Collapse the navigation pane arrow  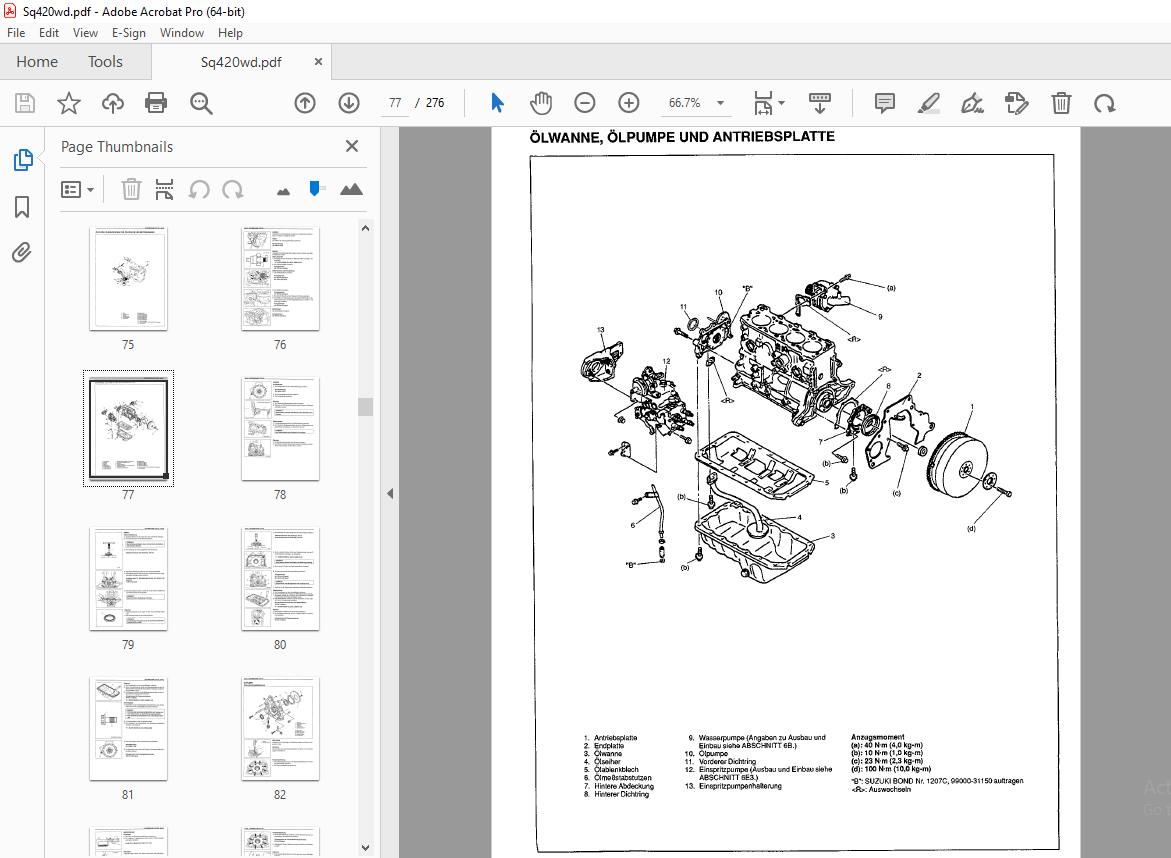(390, 494)
